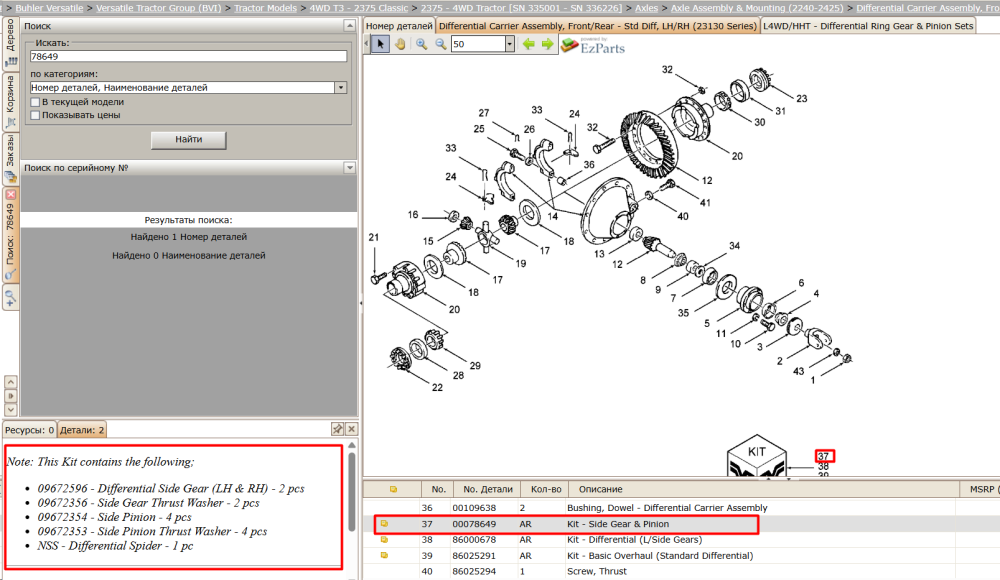Viewport: 1000px width, 580px height.
Task: Open Axle Assembly & Mounting breadcrumb link
Action: click(x=757, y=8)
